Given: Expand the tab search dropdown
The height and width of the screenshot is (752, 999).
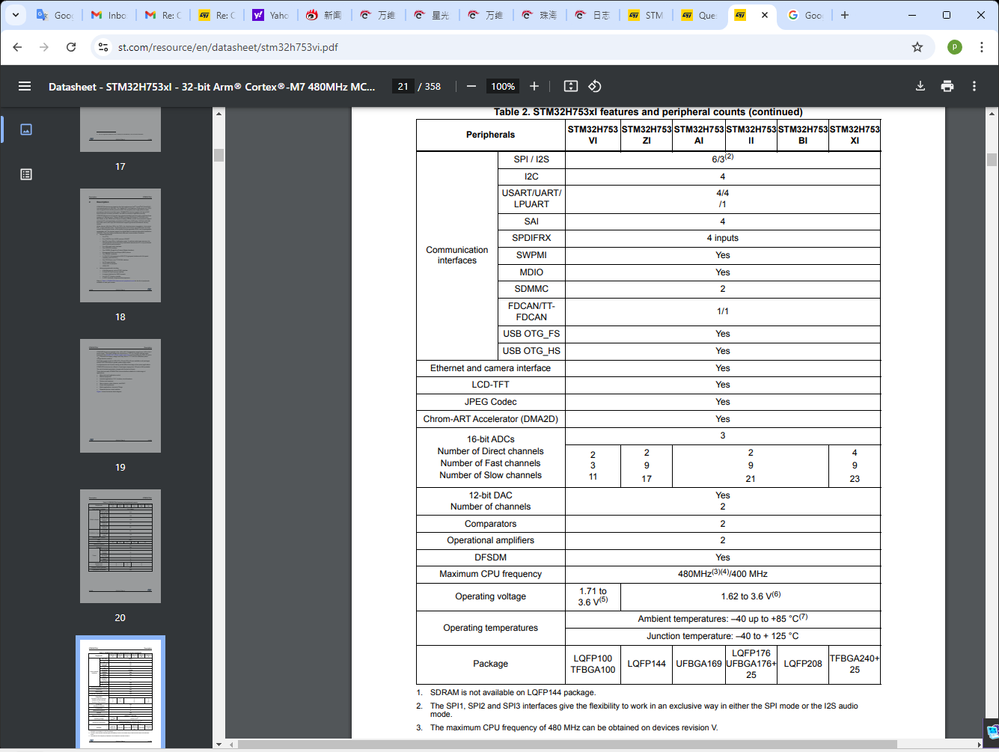Looking at the screenshot, I should point(15,15).
